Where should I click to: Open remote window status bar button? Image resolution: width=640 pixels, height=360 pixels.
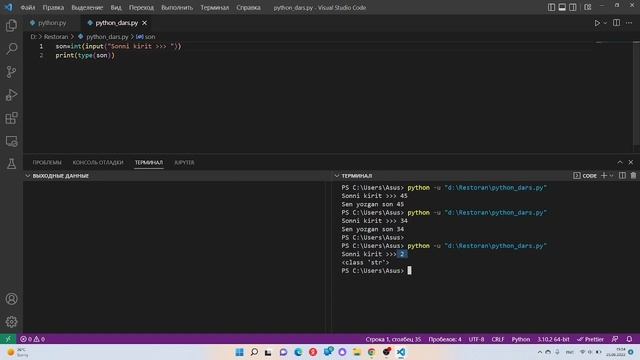point(8,339)
